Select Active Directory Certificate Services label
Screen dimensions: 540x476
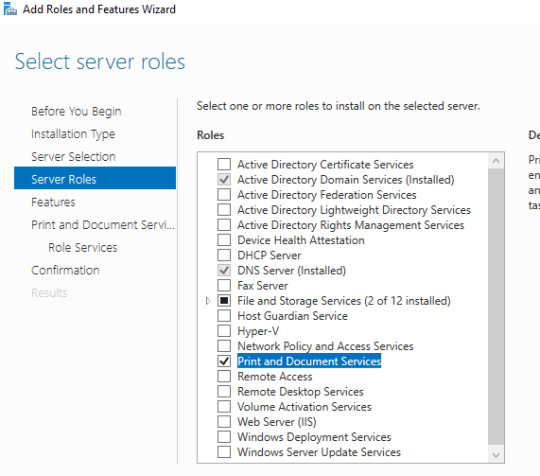click(325, 164)
